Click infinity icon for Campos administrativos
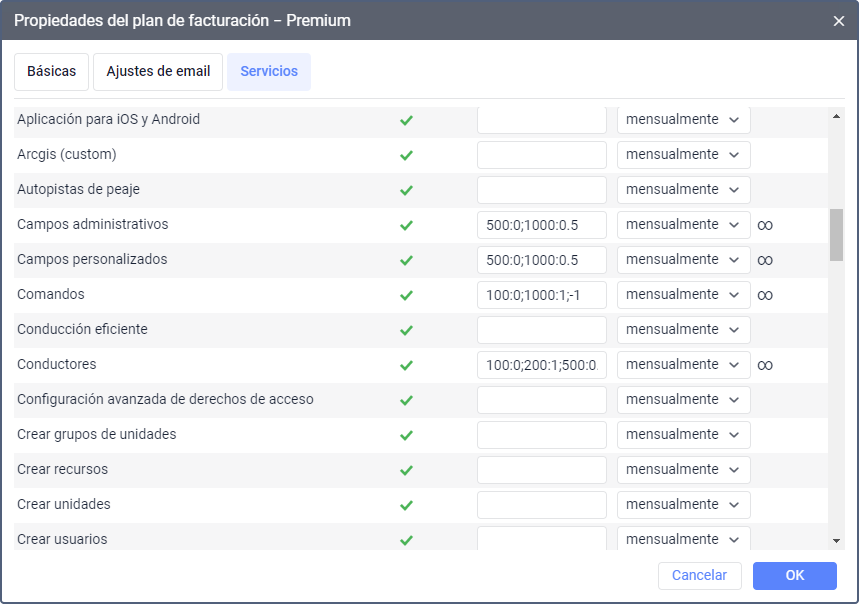Screen dimensions: 859x604 (x=765, y=225)
